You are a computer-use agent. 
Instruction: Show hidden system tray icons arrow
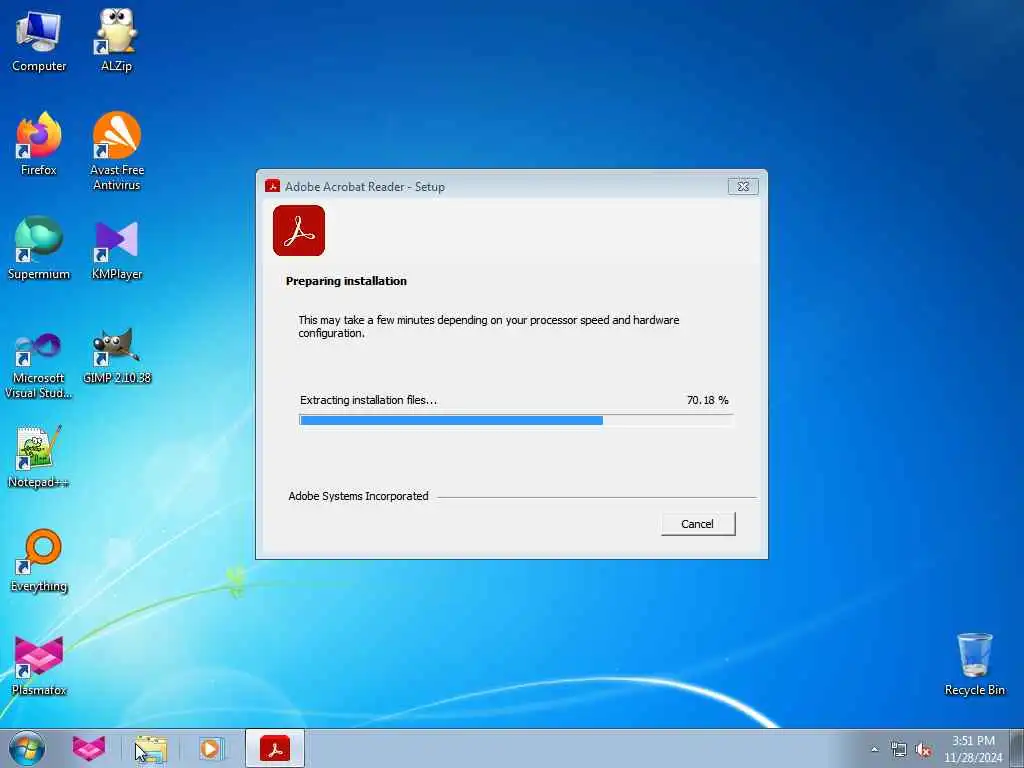pyautogui.click(x=874, y=750)
